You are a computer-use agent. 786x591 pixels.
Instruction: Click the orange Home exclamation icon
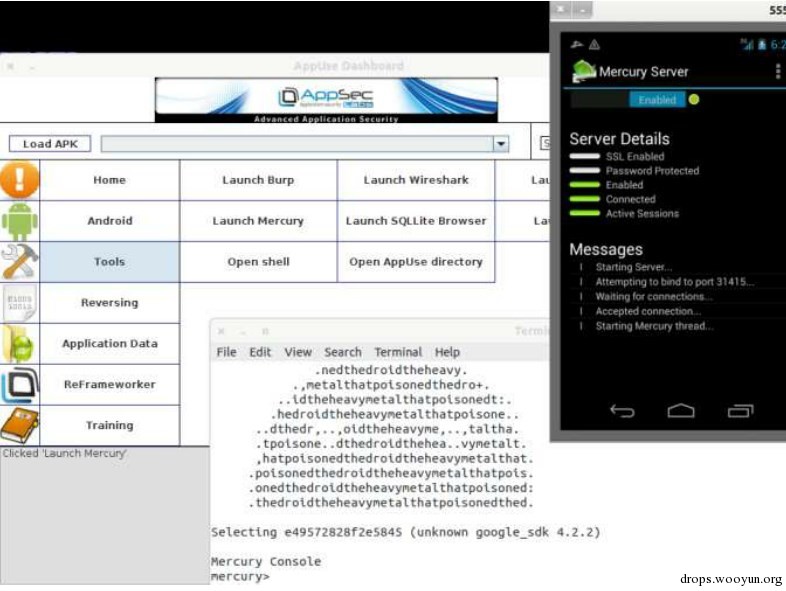tap(20, 179)
